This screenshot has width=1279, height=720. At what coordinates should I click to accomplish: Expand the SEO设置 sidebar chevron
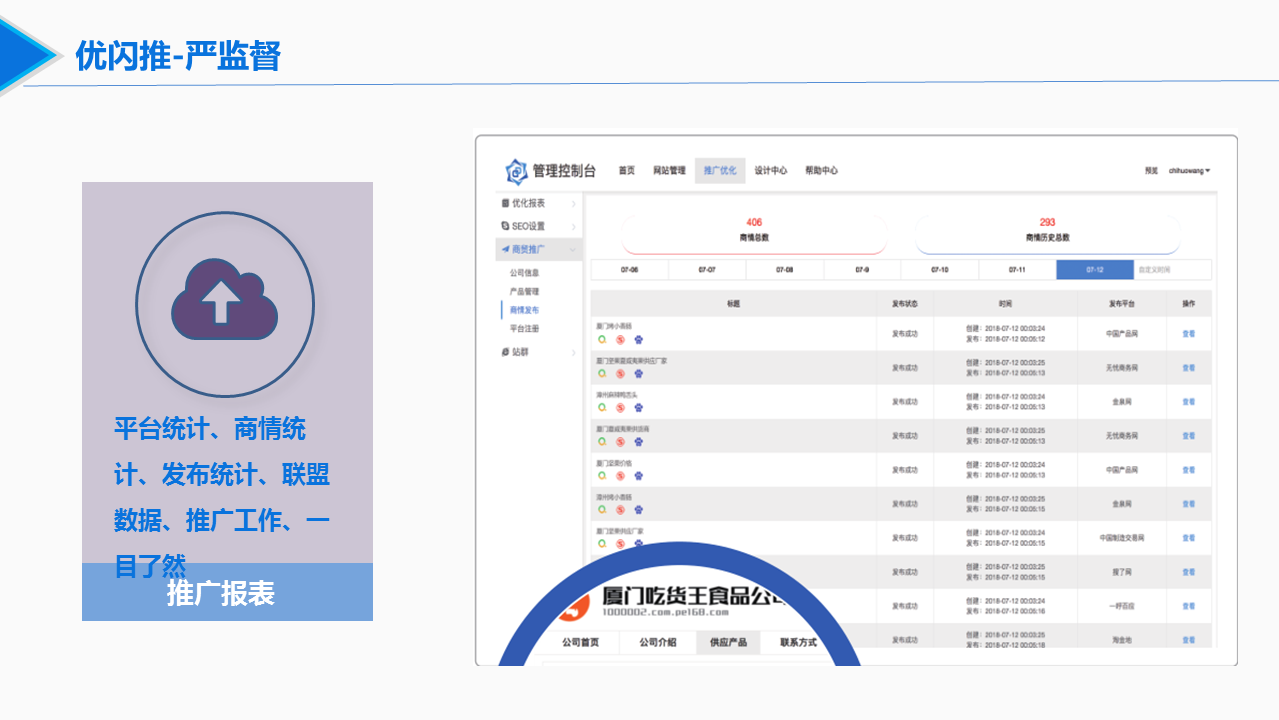coord(573,226)
